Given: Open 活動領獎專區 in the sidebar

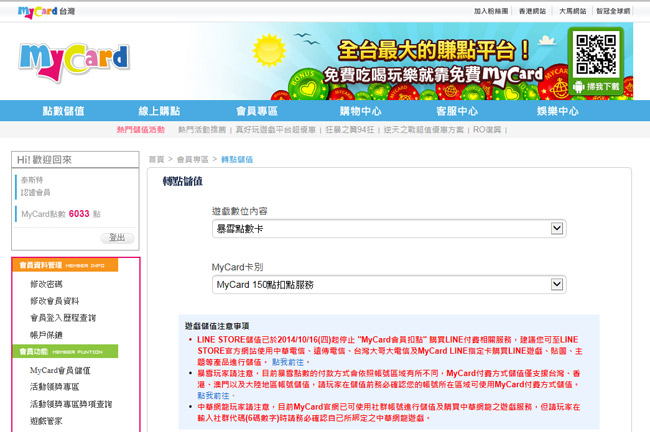Looking at the screenshot, I should click(54, 387).
